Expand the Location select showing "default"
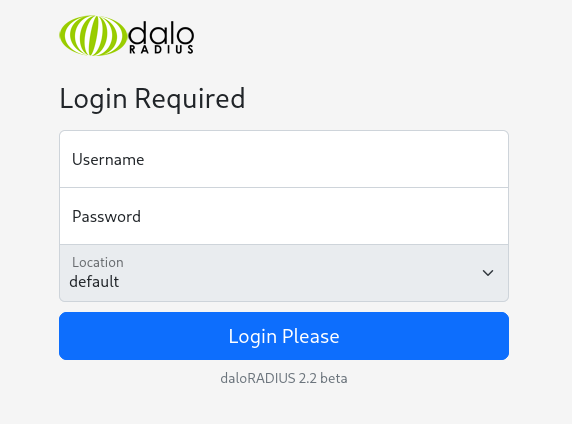572x424 pixels. [284, 273]
